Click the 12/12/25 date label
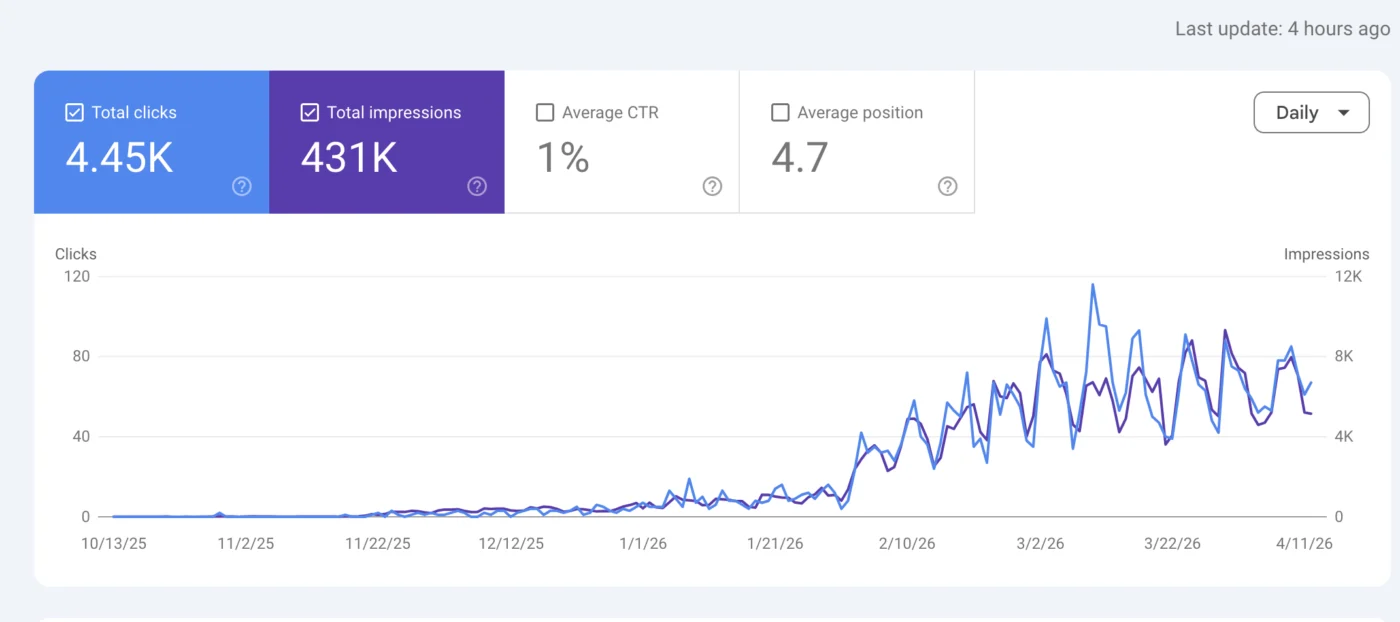 pyautogui.click(x=511, y=544)
